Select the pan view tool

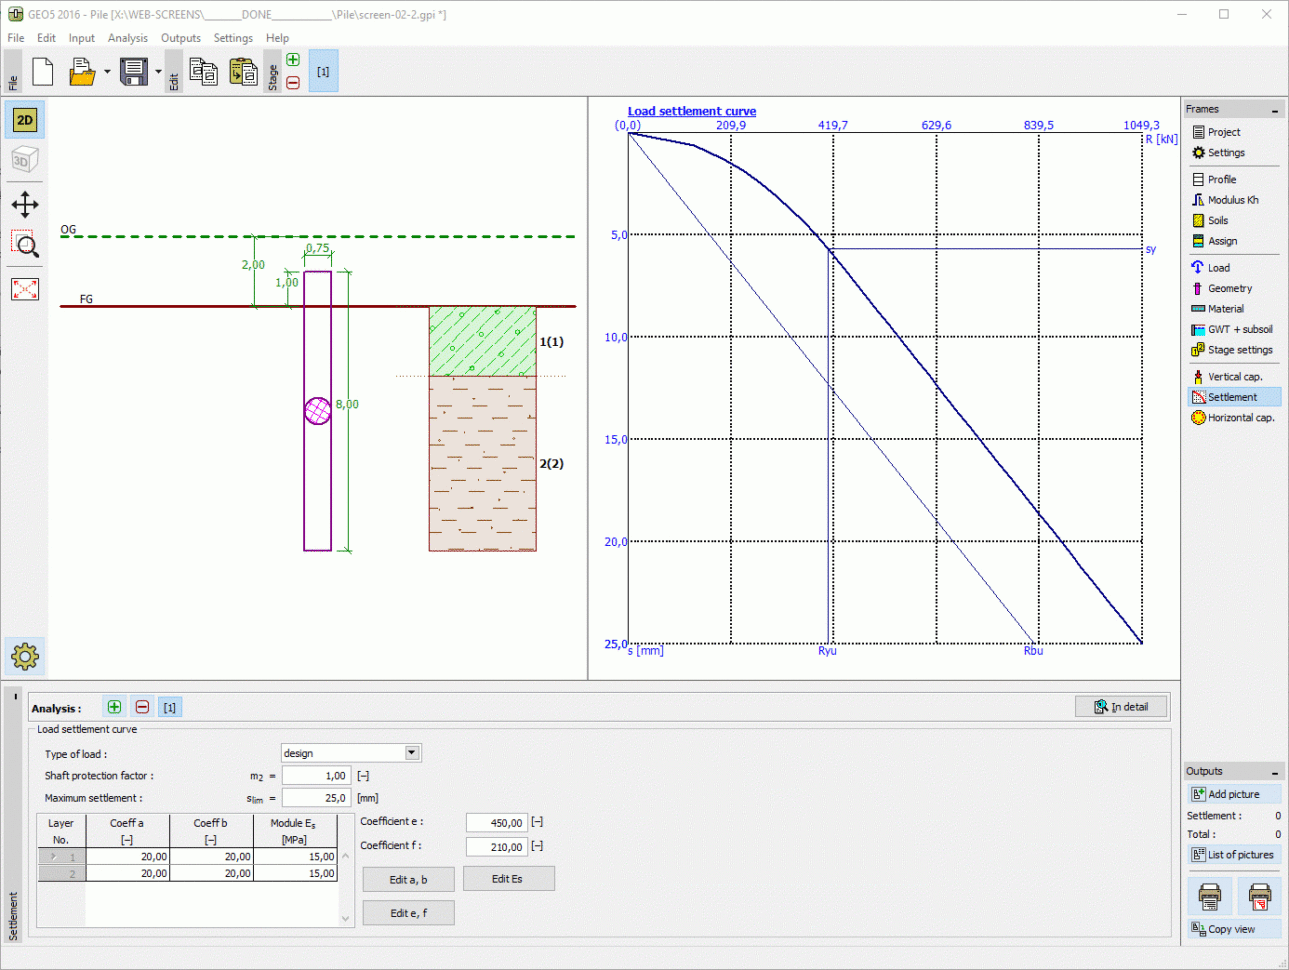[23, 204]
